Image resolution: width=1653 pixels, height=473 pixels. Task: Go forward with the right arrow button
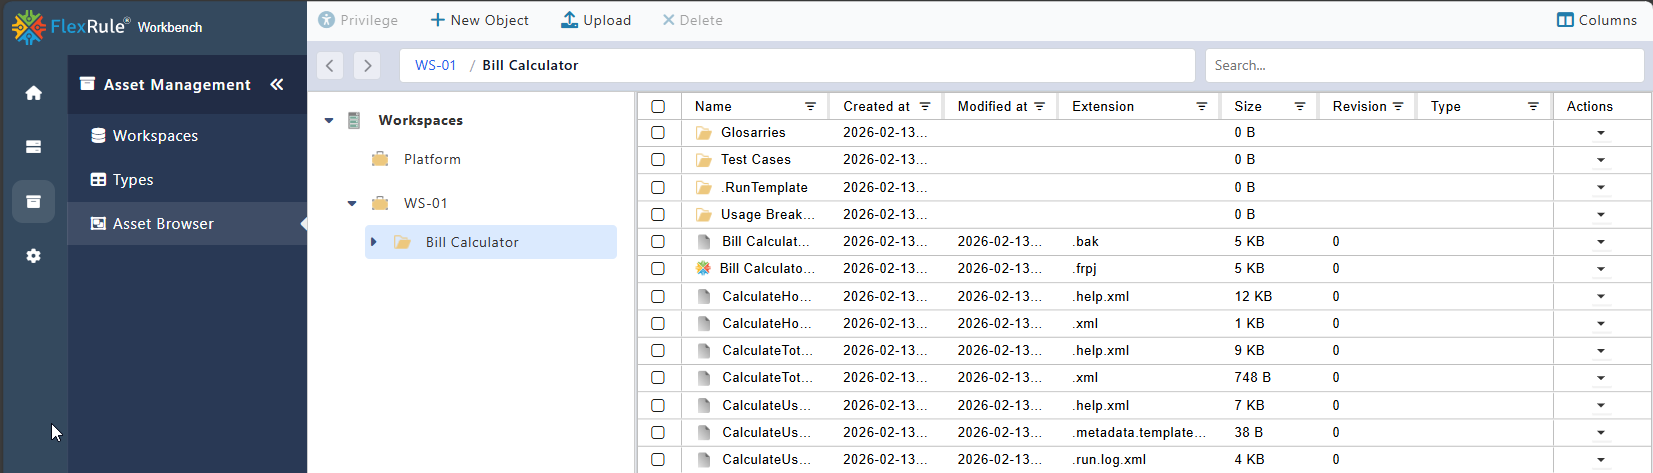[367, 65]
